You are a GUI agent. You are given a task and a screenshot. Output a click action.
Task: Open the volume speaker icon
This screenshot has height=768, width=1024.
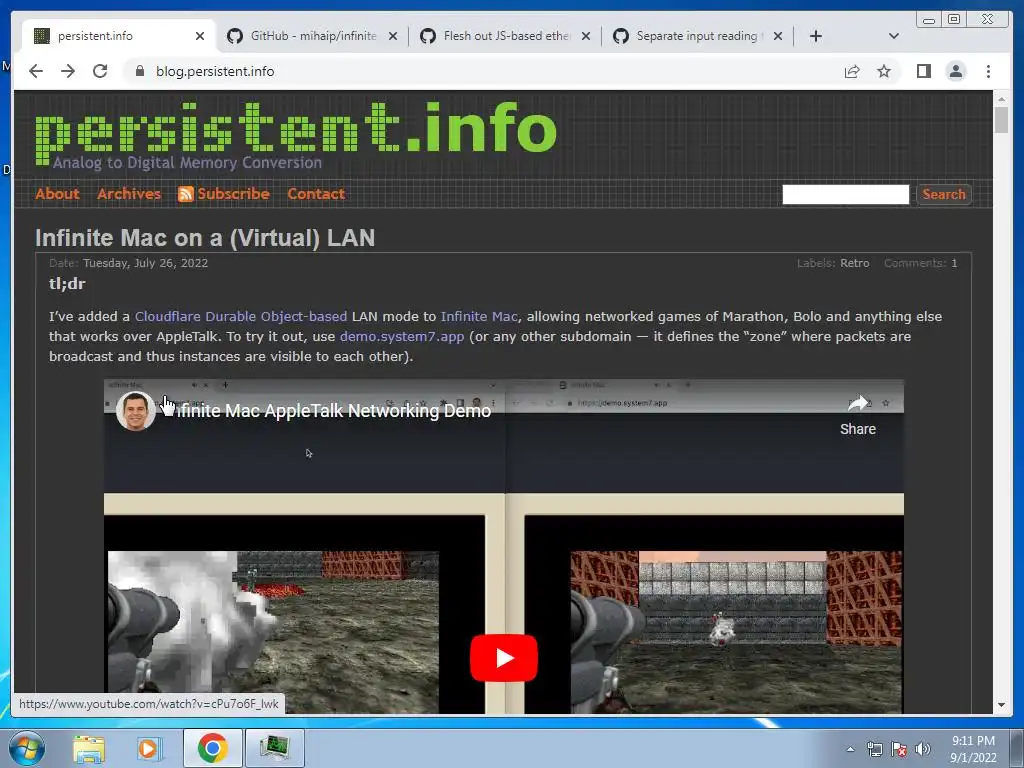922,749
